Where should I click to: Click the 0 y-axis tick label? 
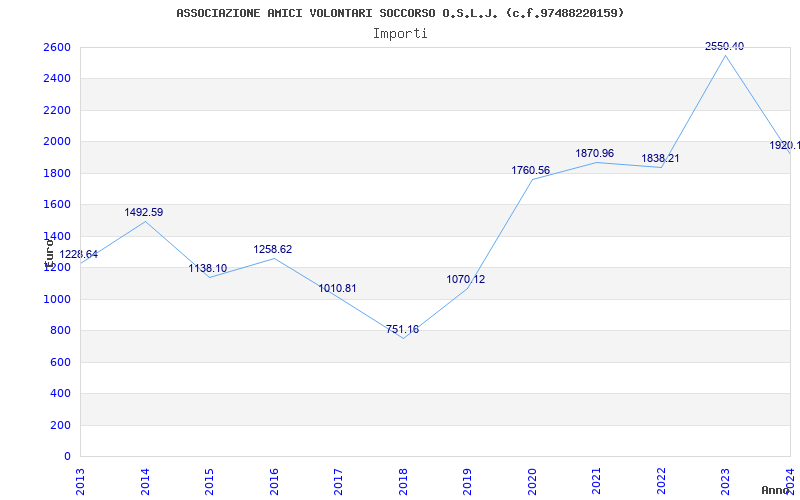pos(68,457)
